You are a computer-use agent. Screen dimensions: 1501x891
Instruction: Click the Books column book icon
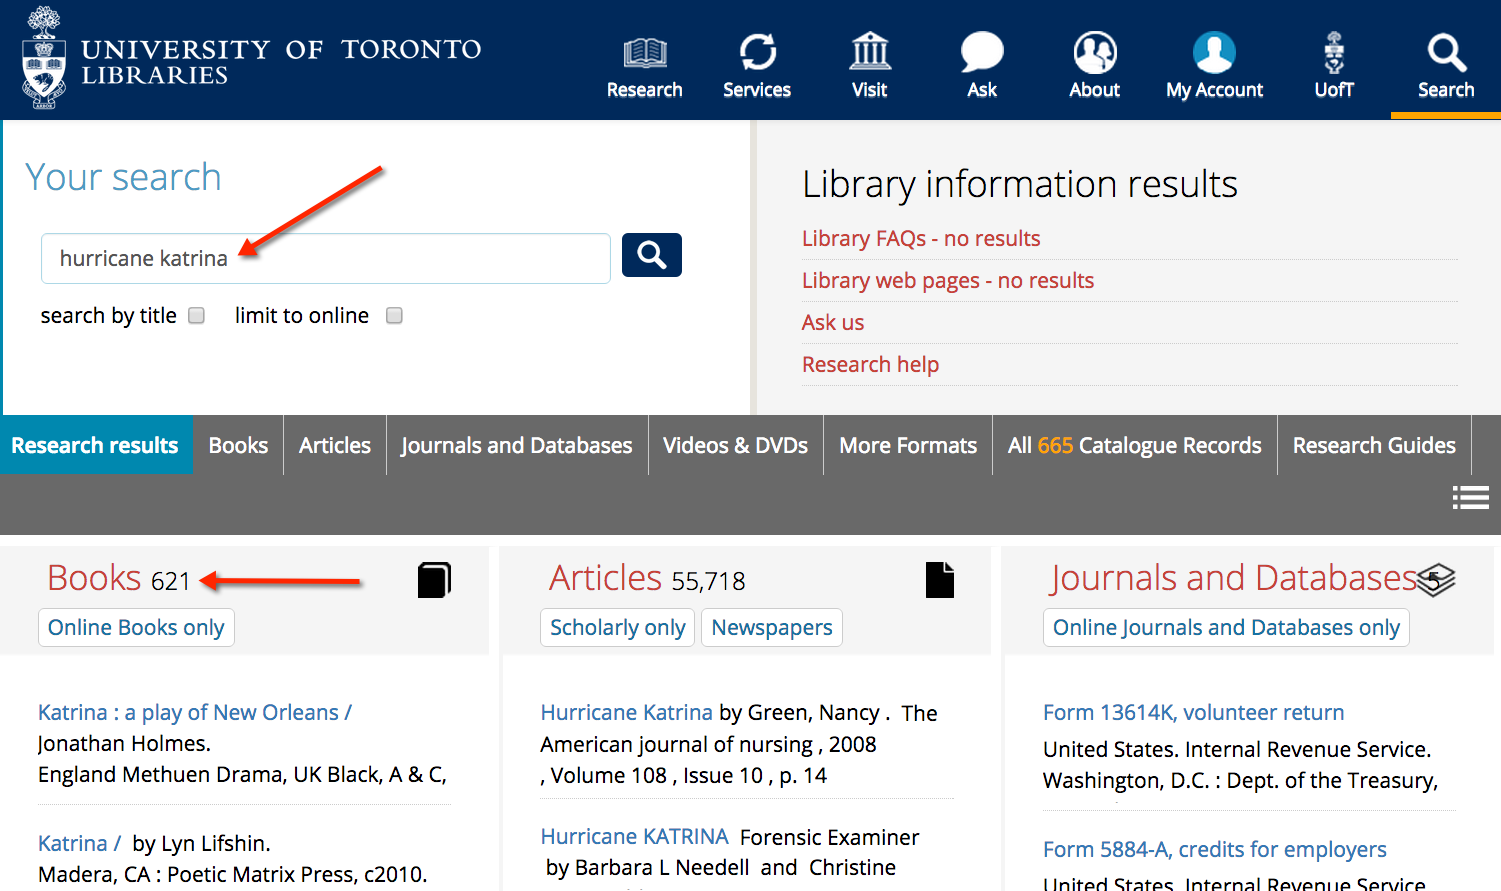[x=434, y=580]
